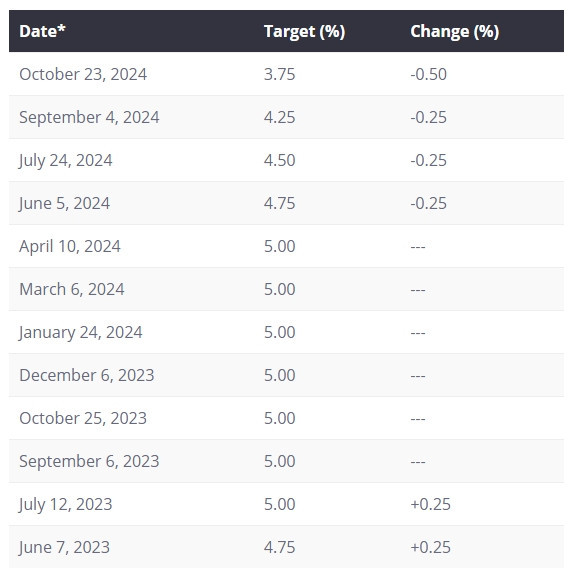577x568 pixels.
Task: Select the June 5, 2024 date cell
Action: coord(65,203)
